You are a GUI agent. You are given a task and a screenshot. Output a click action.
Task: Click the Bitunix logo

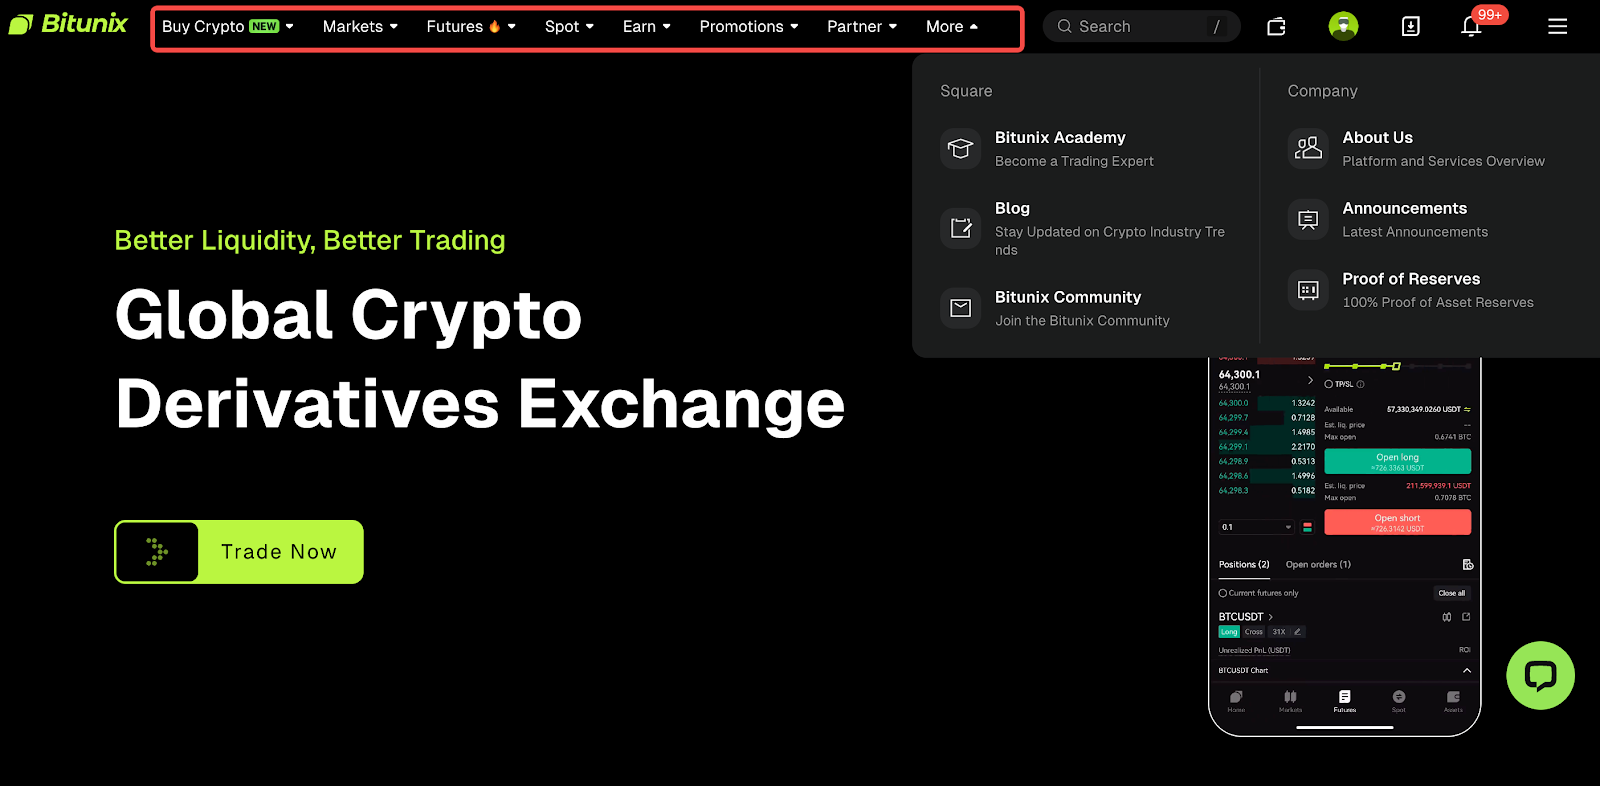[x=68, y=24]
